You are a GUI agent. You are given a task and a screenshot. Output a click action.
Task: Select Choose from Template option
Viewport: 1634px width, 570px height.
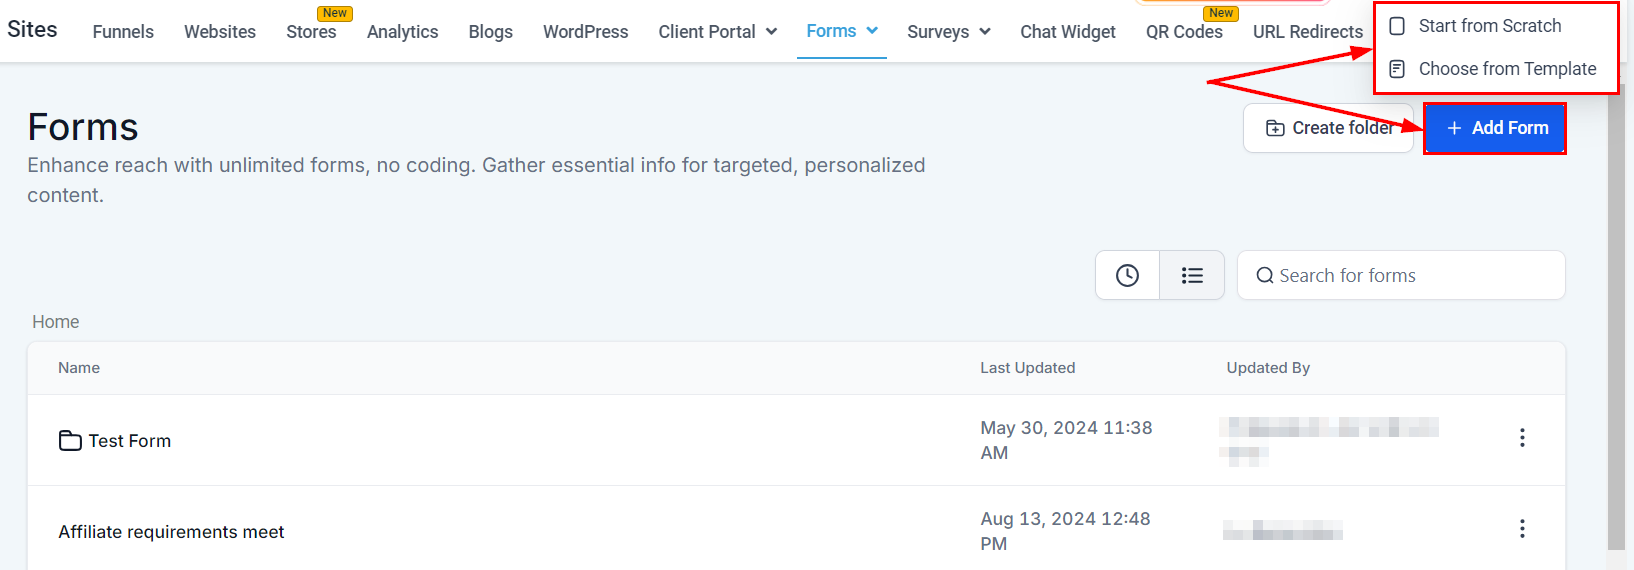1507,69
